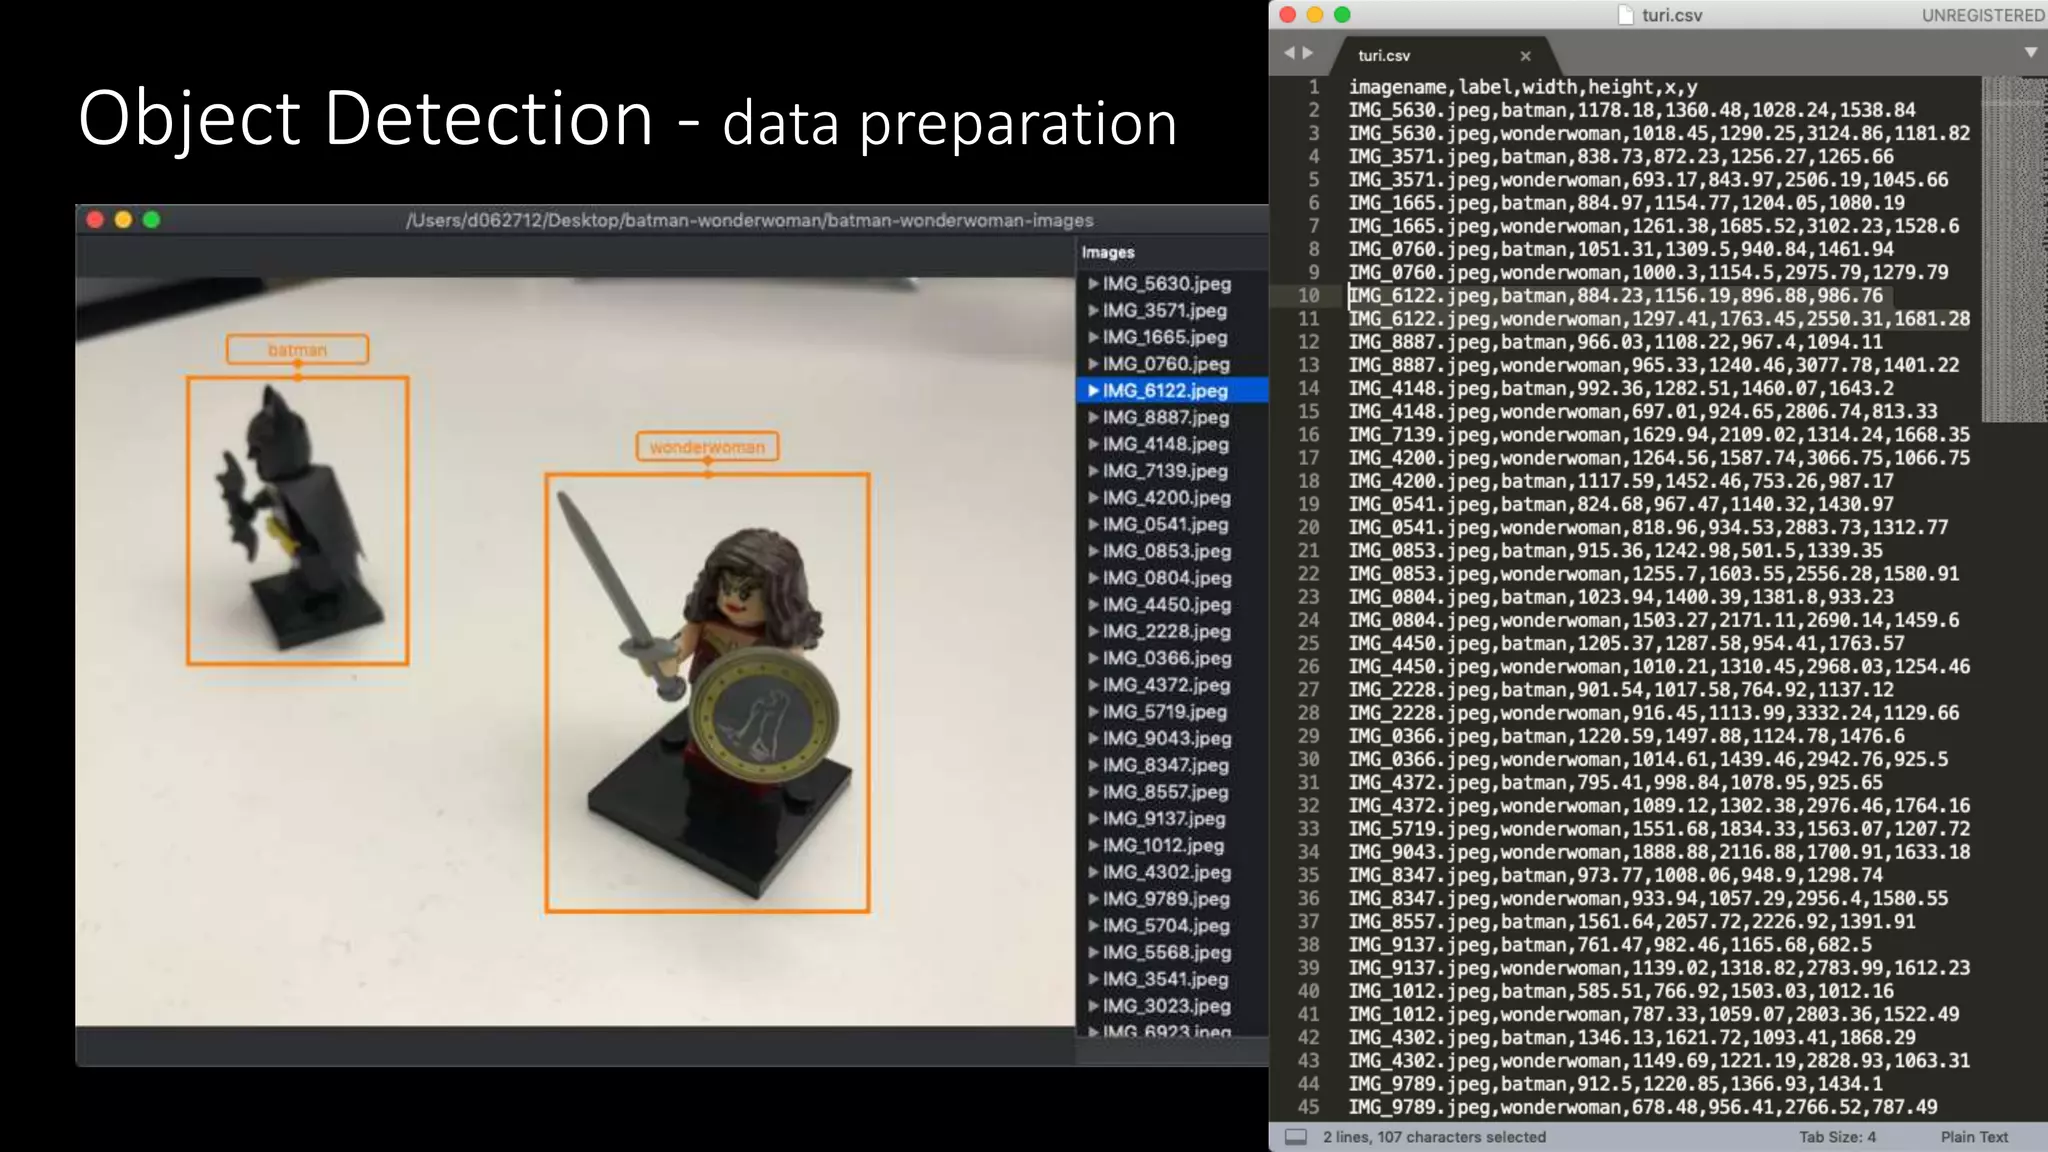2048x1152 pixels.
Task: Select IMG_0804.jpeg in the Images list
Action: click(1167, 578)
